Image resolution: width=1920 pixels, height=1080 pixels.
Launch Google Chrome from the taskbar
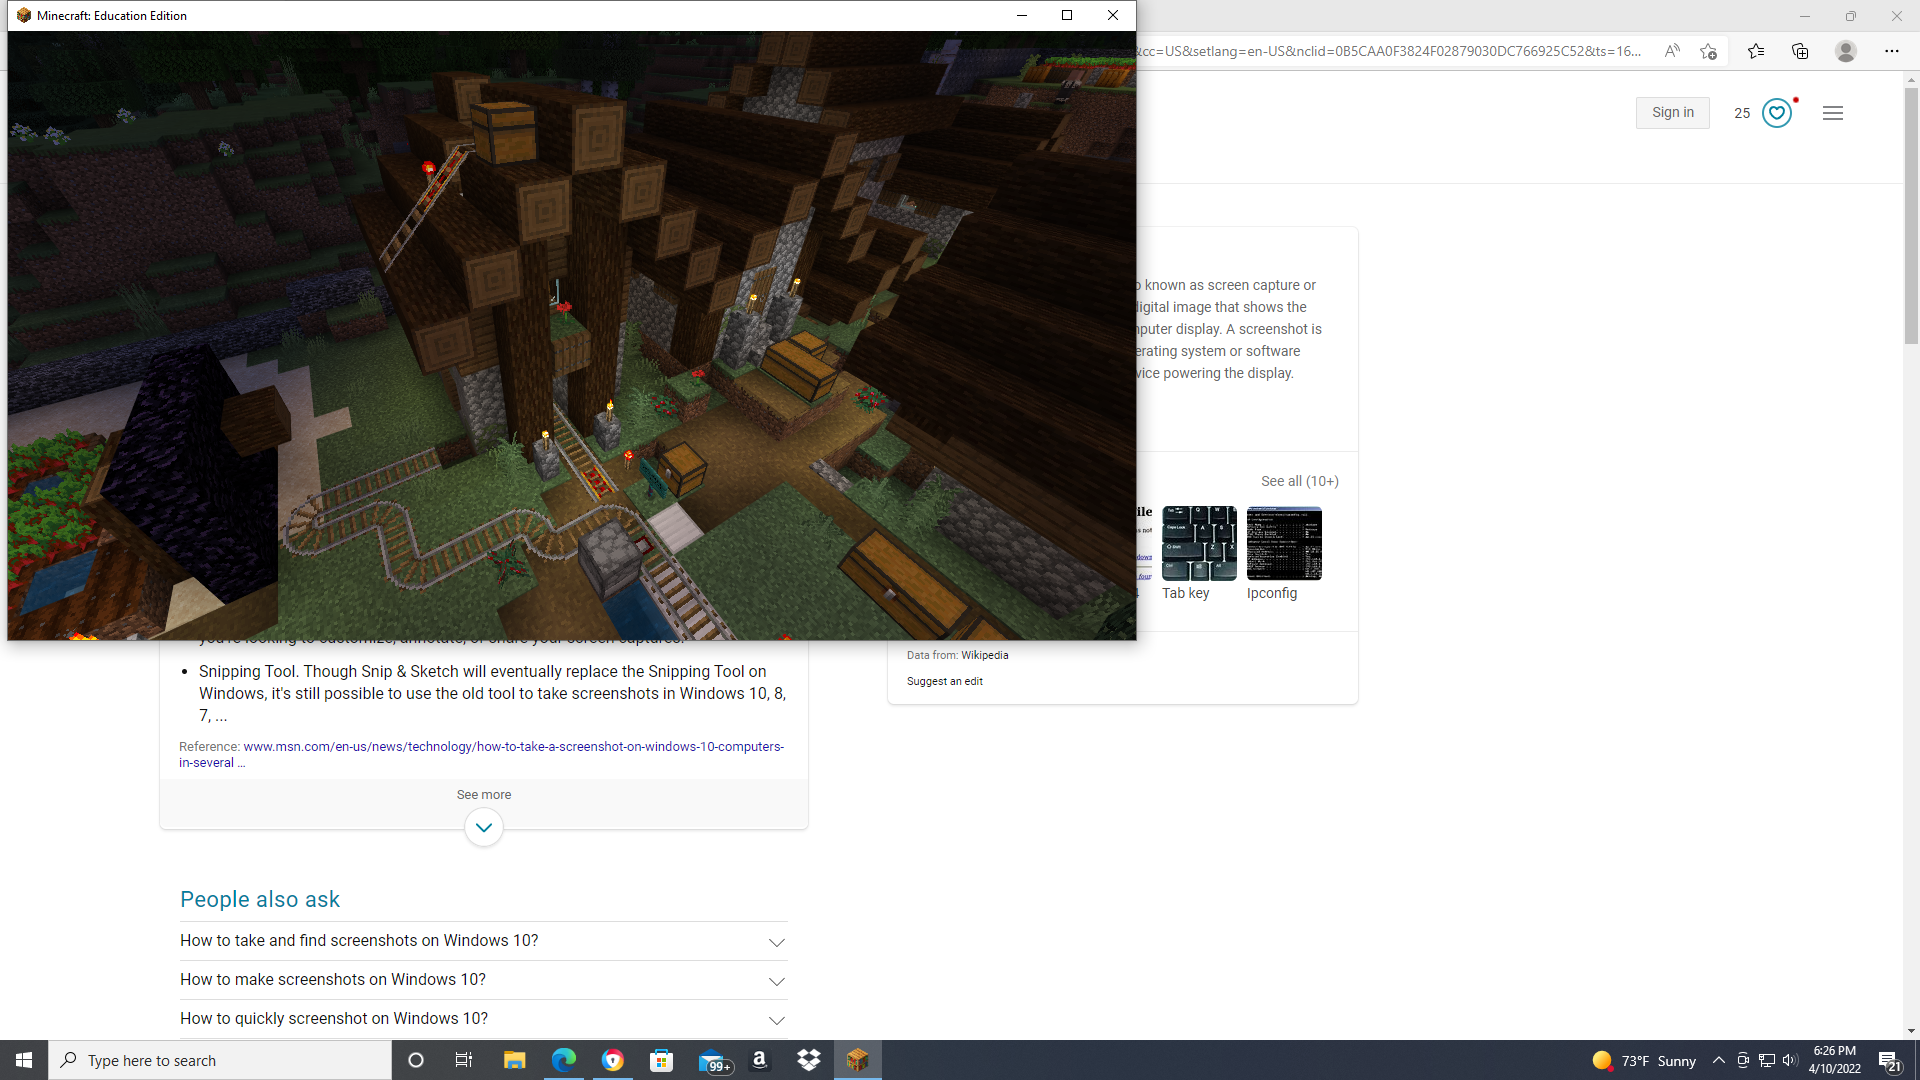(612, 1060)
